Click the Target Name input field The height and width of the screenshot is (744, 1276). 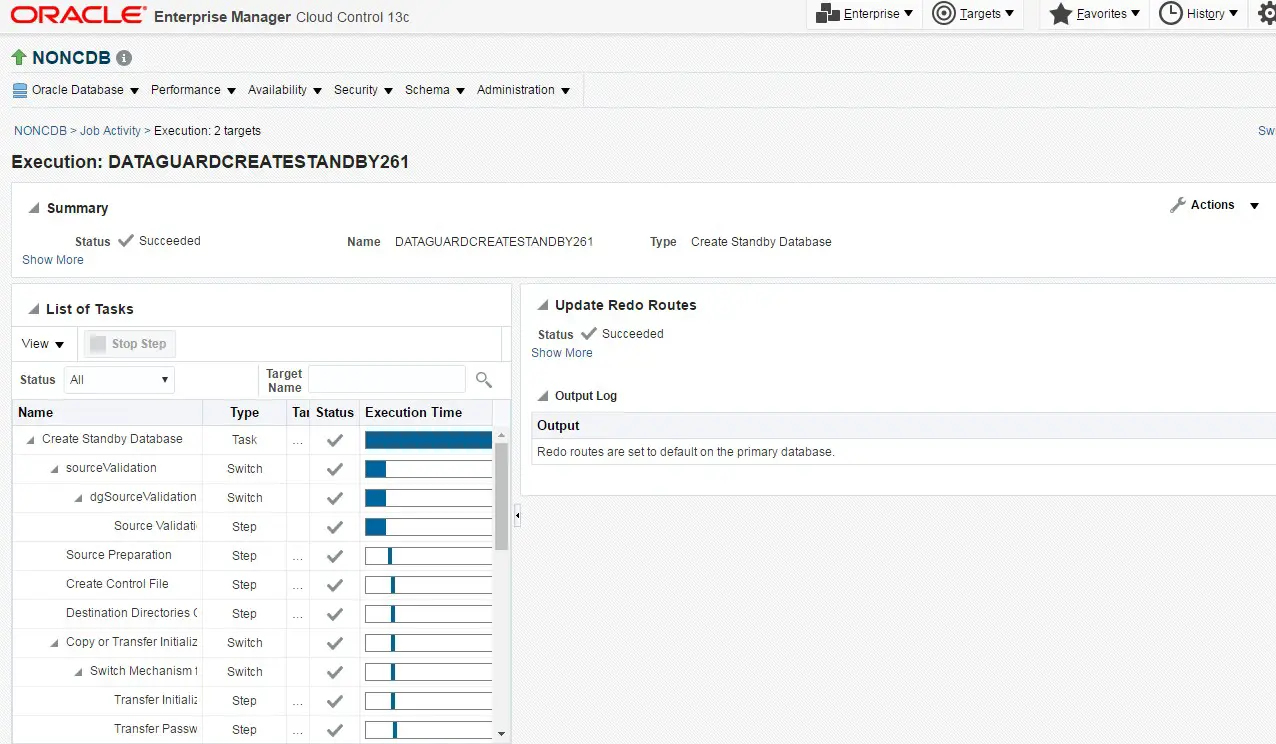387,379
